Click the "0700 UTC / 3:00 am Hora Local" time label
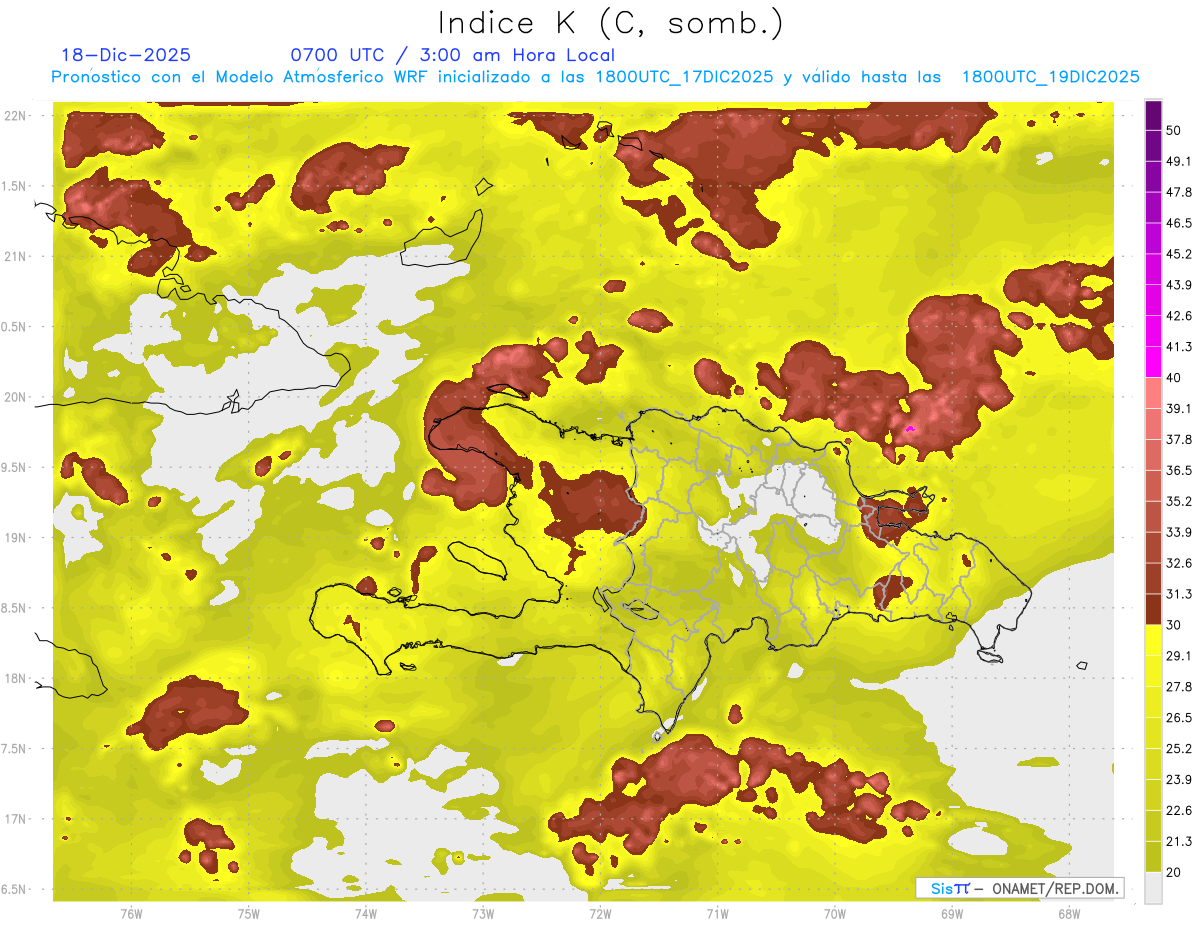Viewport: 1200px width, 927px height. pos(453,55)
